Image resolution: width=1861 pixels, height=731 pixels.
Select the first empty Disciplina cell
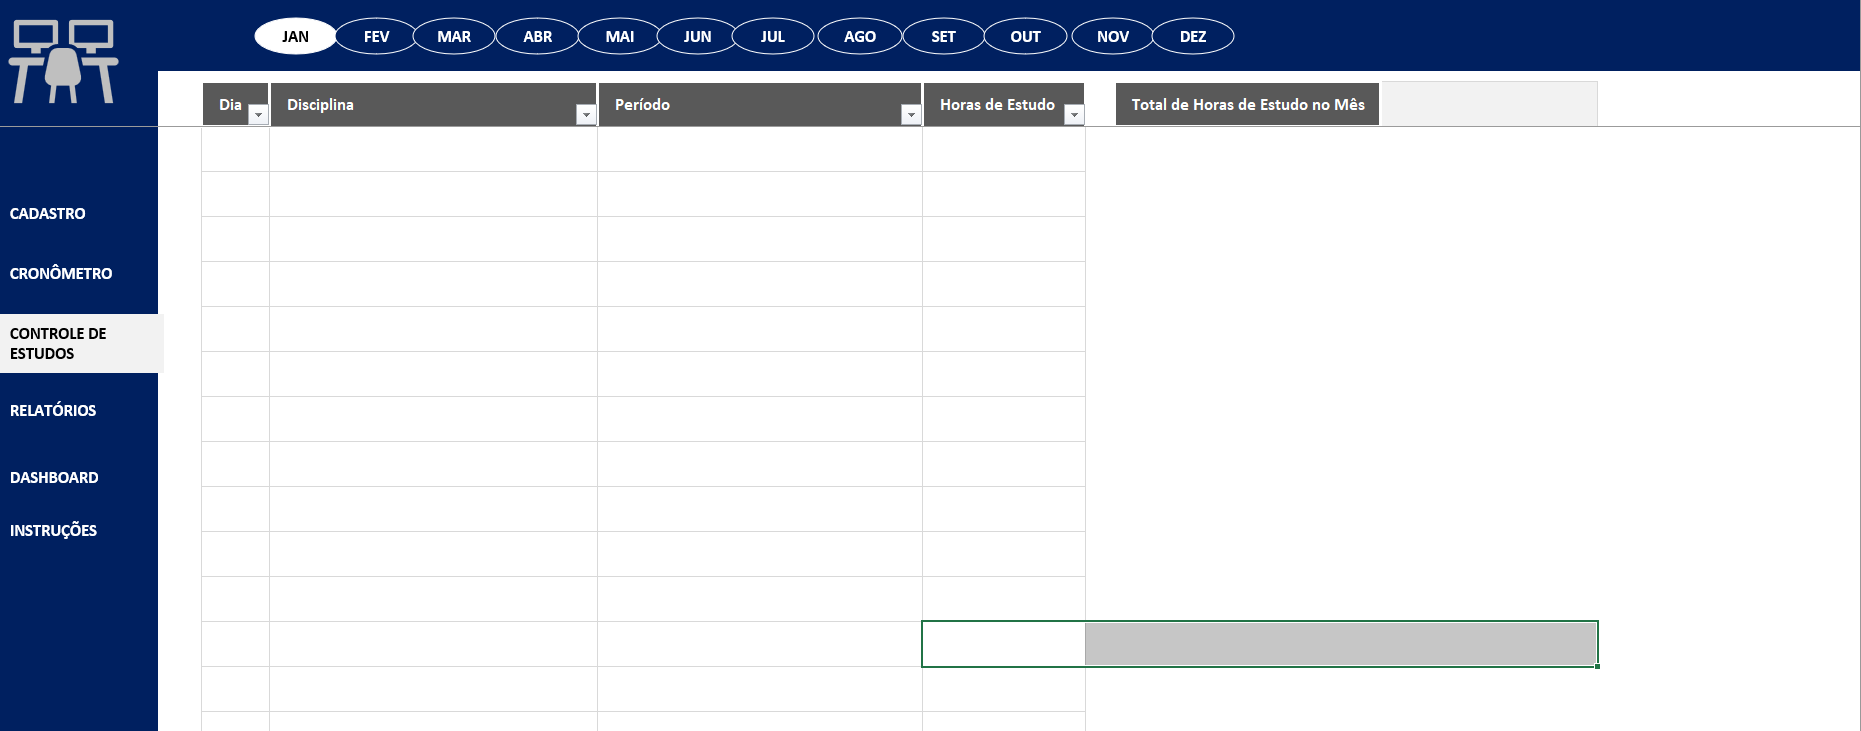click(434, 149)
